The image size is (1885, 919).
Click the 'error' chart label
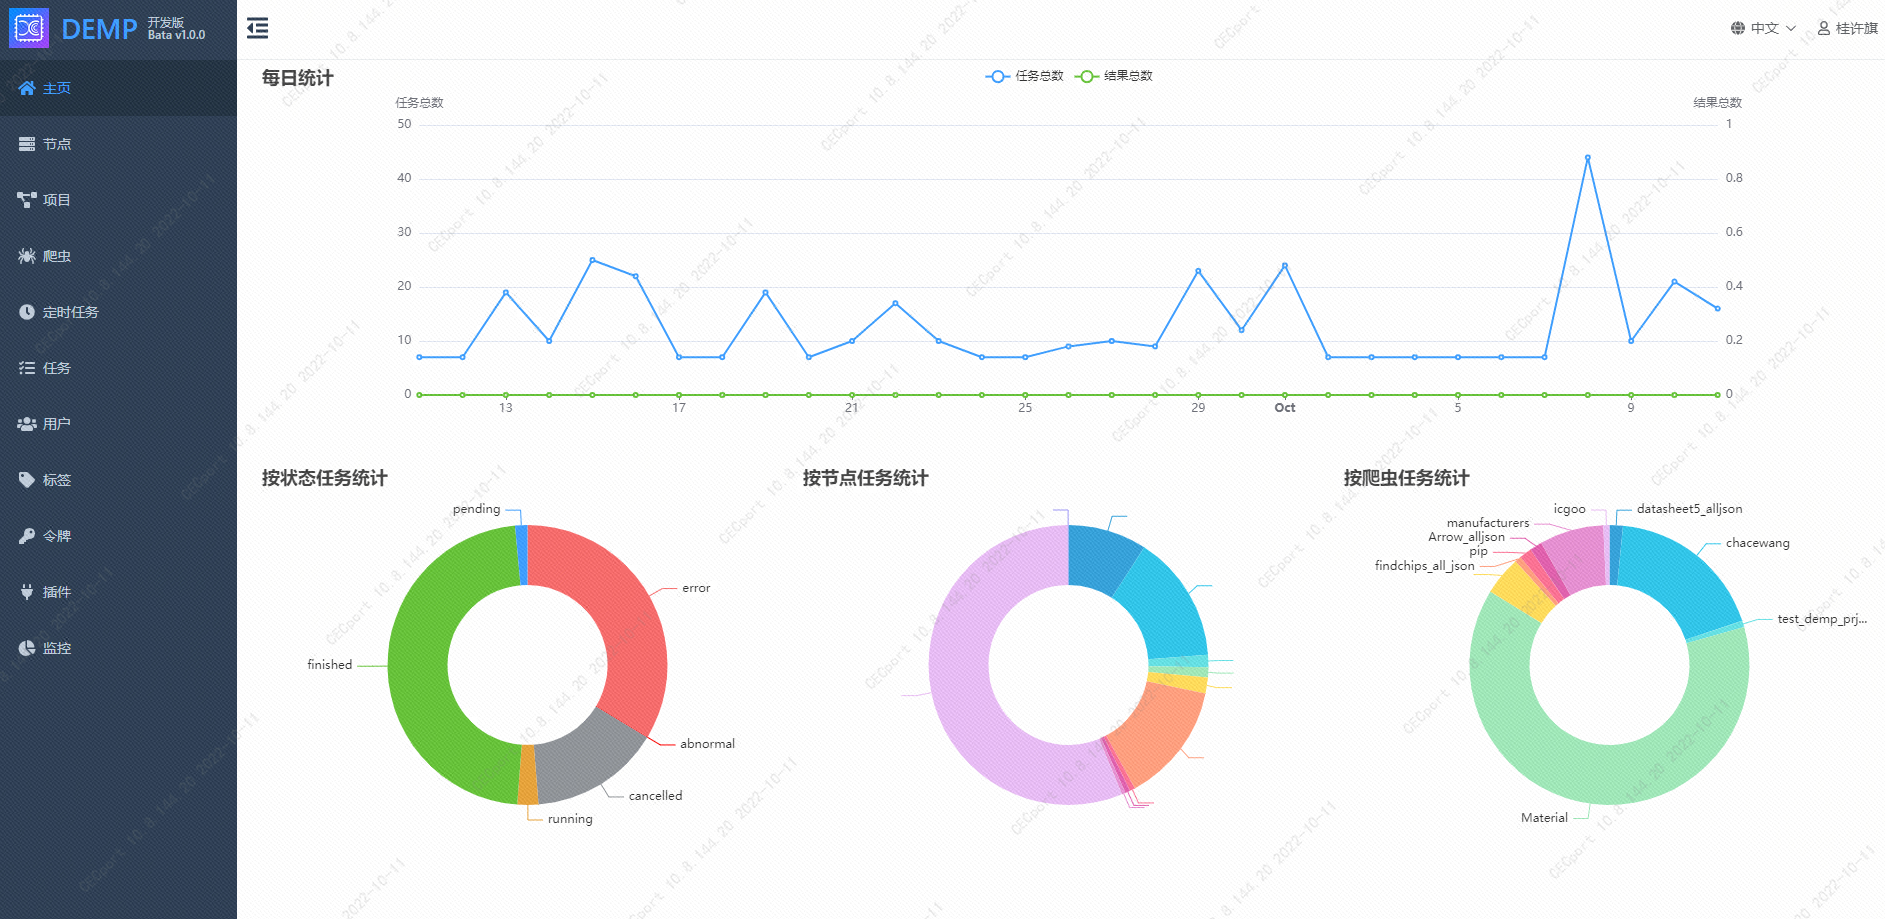click(x=696, y=588)
